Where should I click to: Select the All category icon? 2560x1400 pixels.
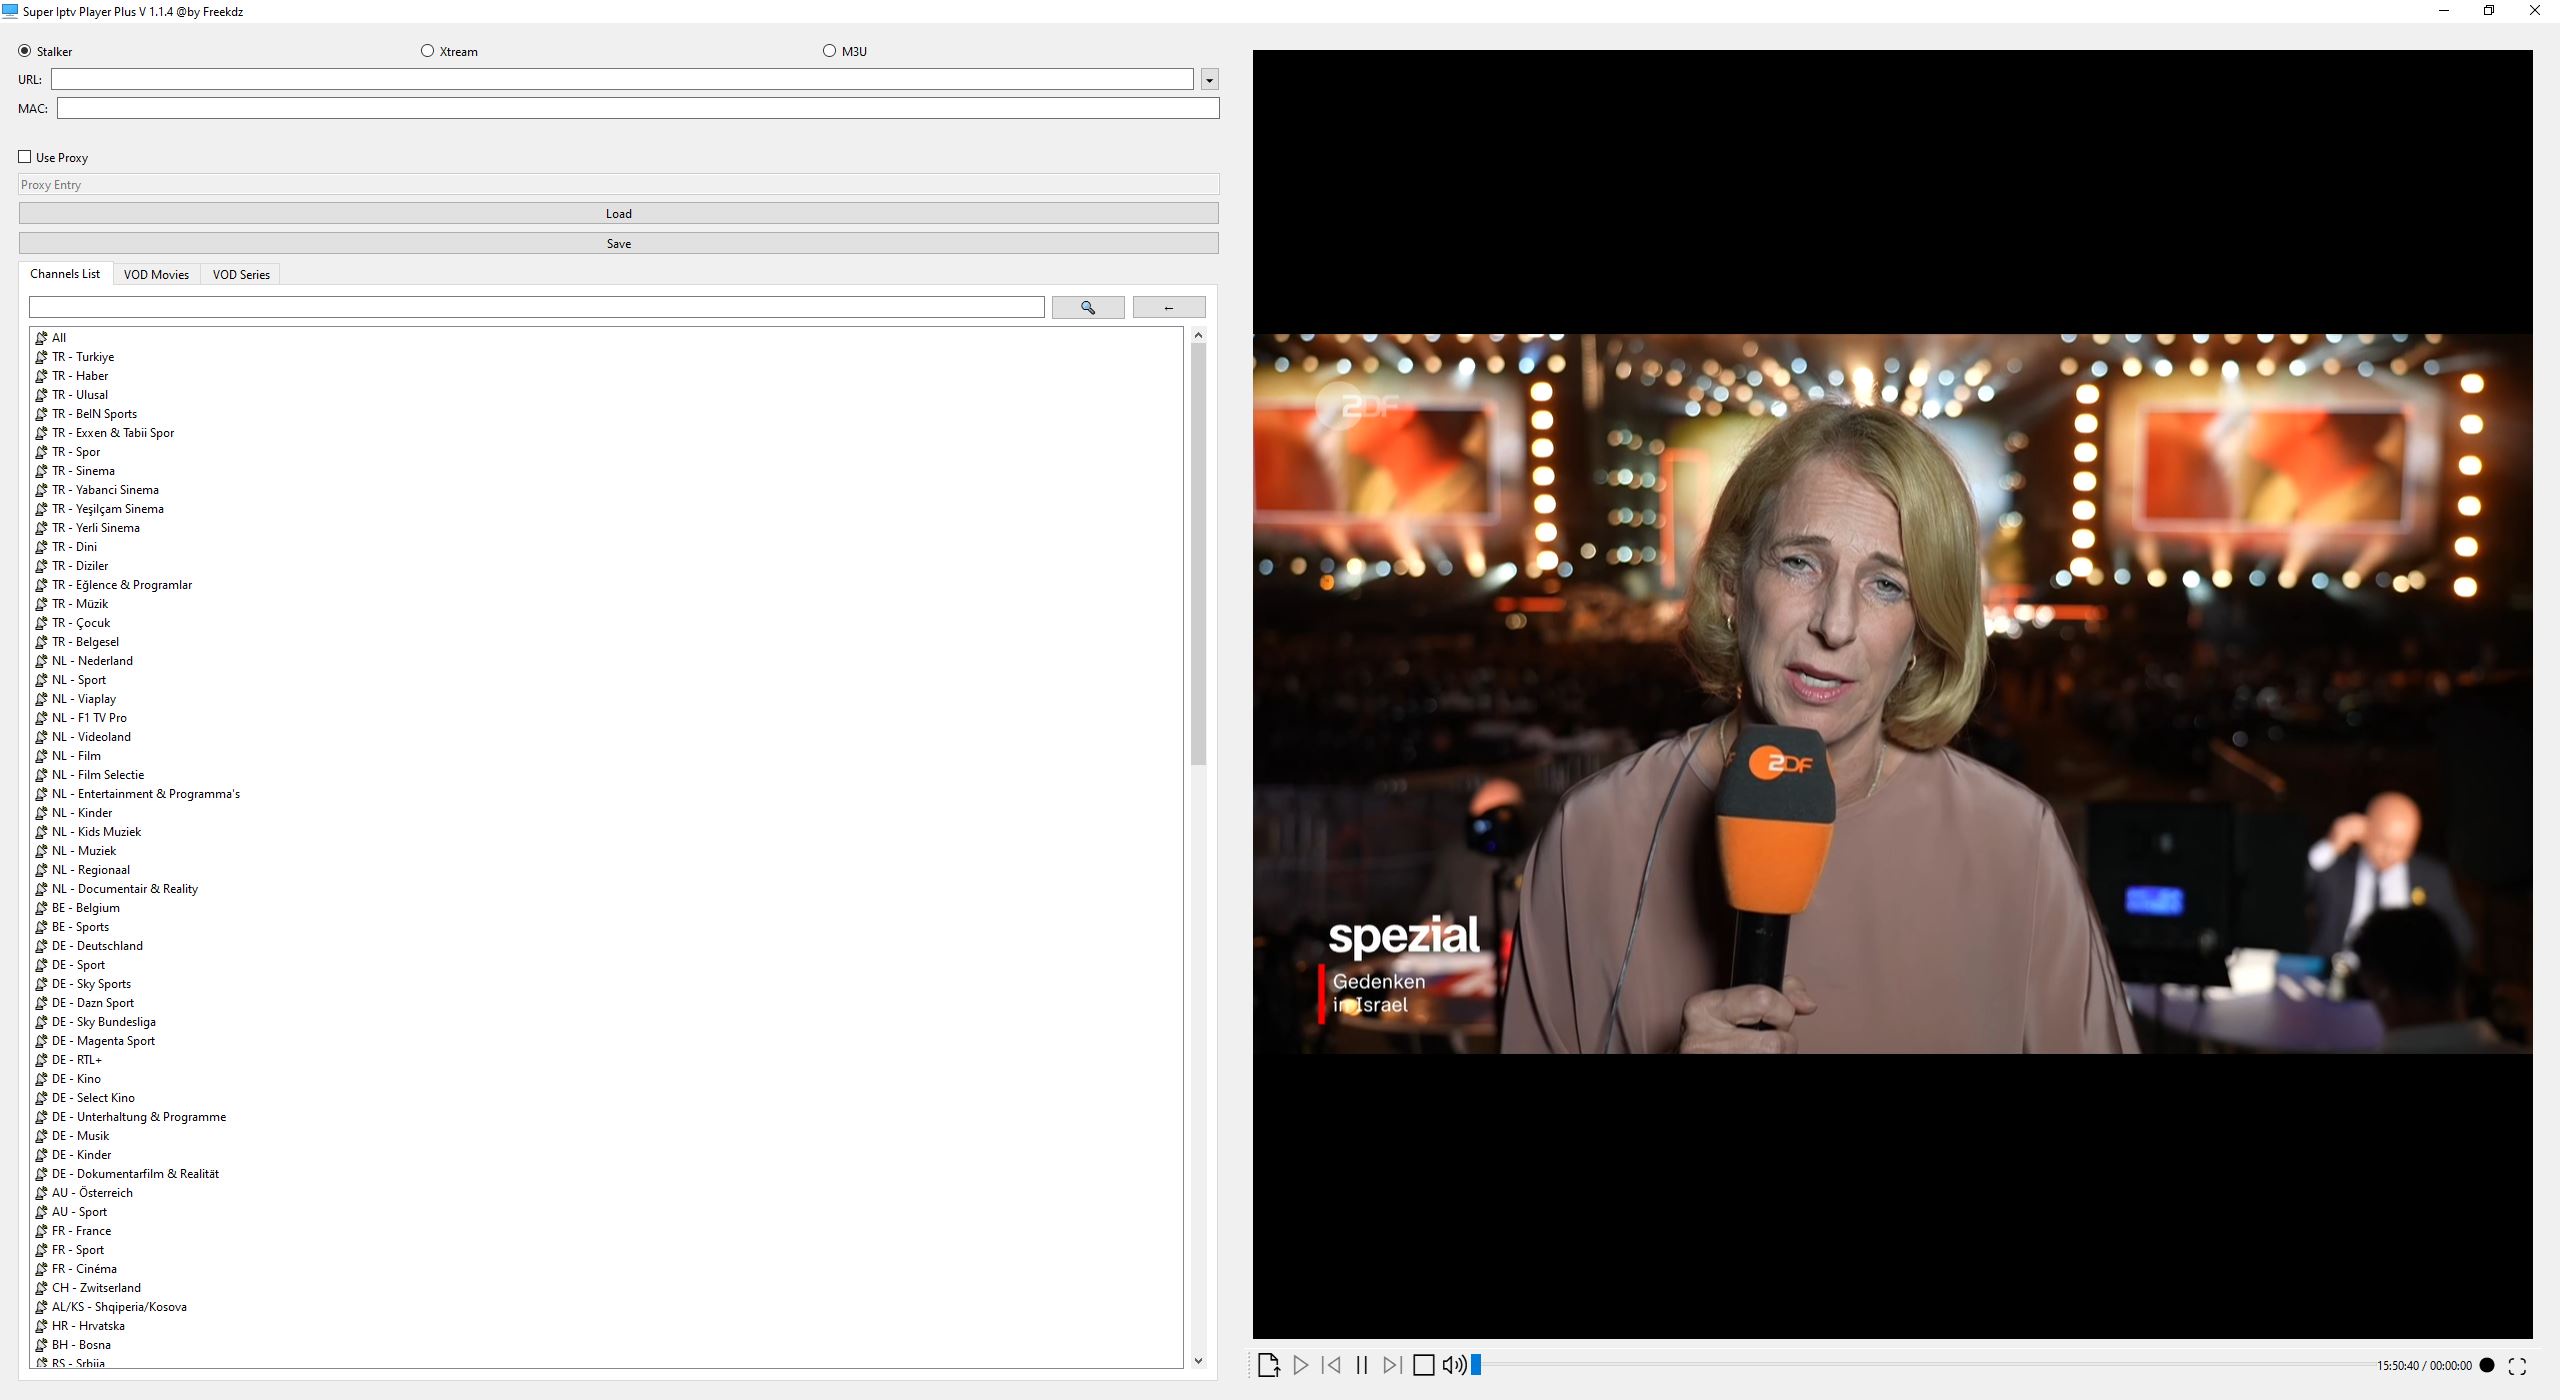pos(42,338)
